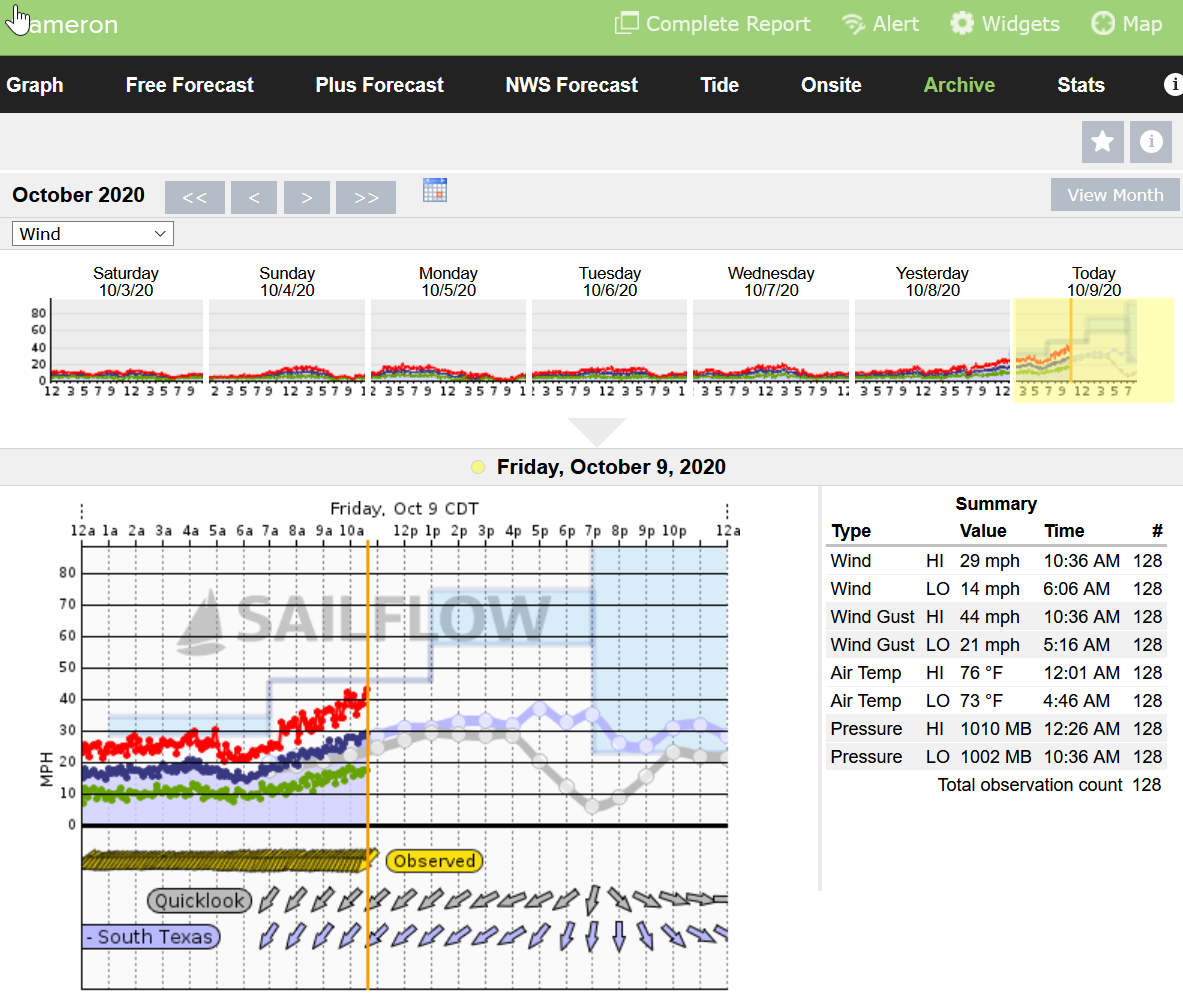The width and height of the screenshot is (1183, 1004).
Task: Open the NWS Forecast tab
Action: coord(571,85)
